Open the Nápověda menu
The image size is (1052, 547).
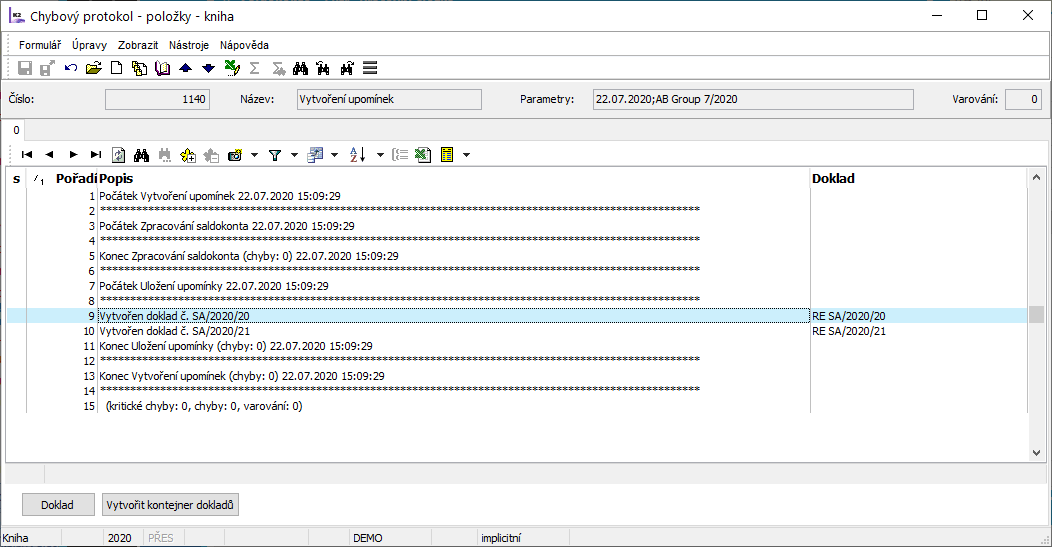pos(244,45)
